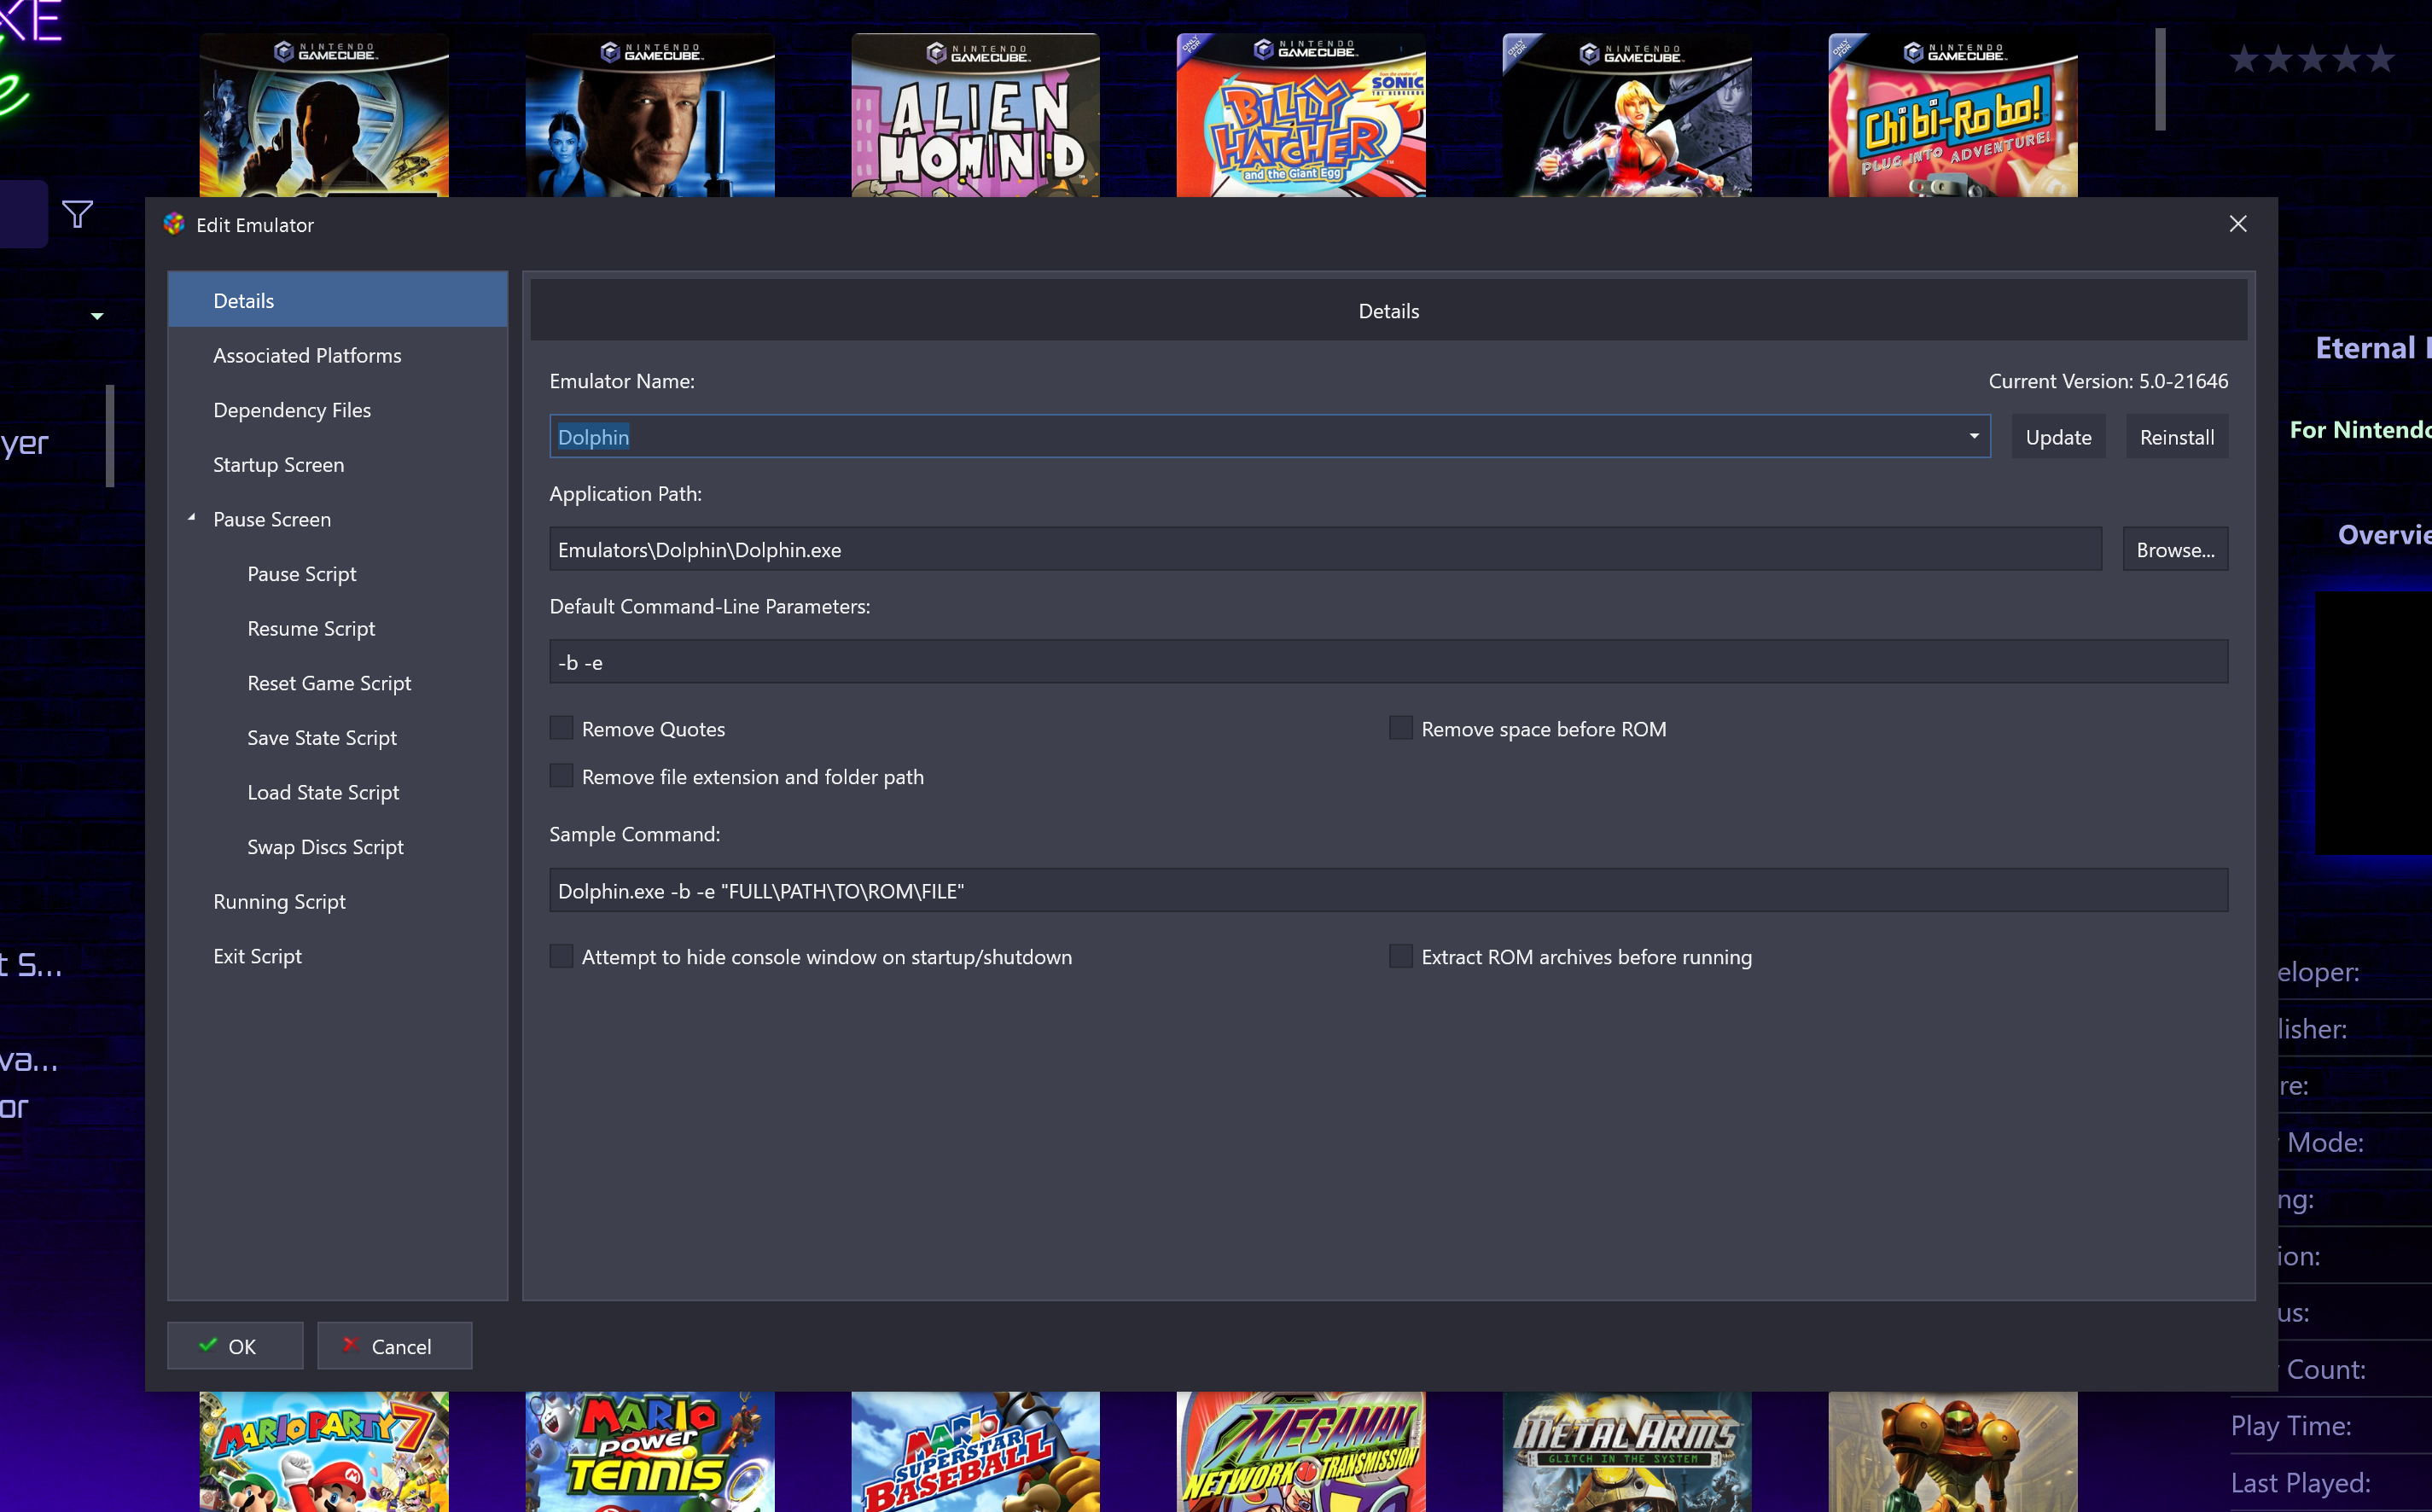Click the Cancel button
2432x1512 pixels.
click(395, 1345)
